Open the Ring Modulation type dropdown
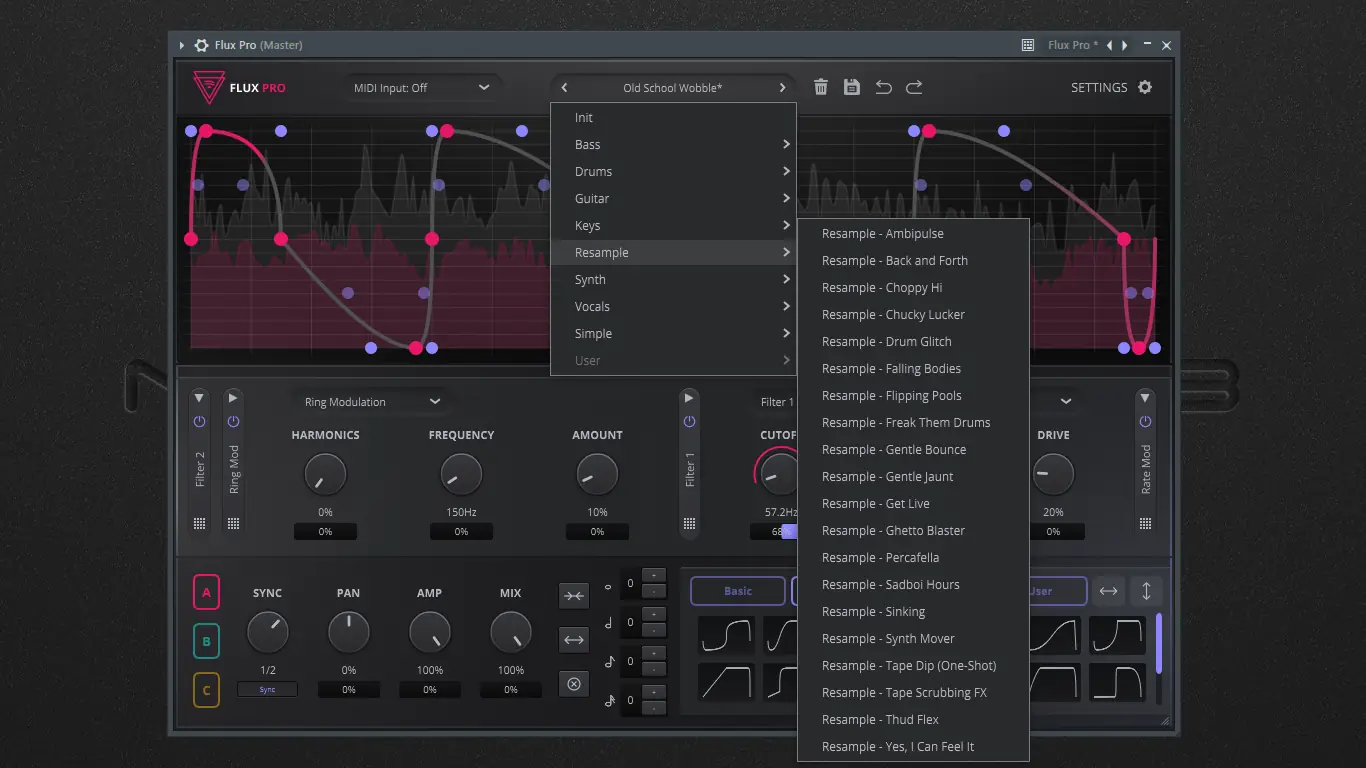The width and height of the screenshot is (1366, 768). [x=372, y=402]
